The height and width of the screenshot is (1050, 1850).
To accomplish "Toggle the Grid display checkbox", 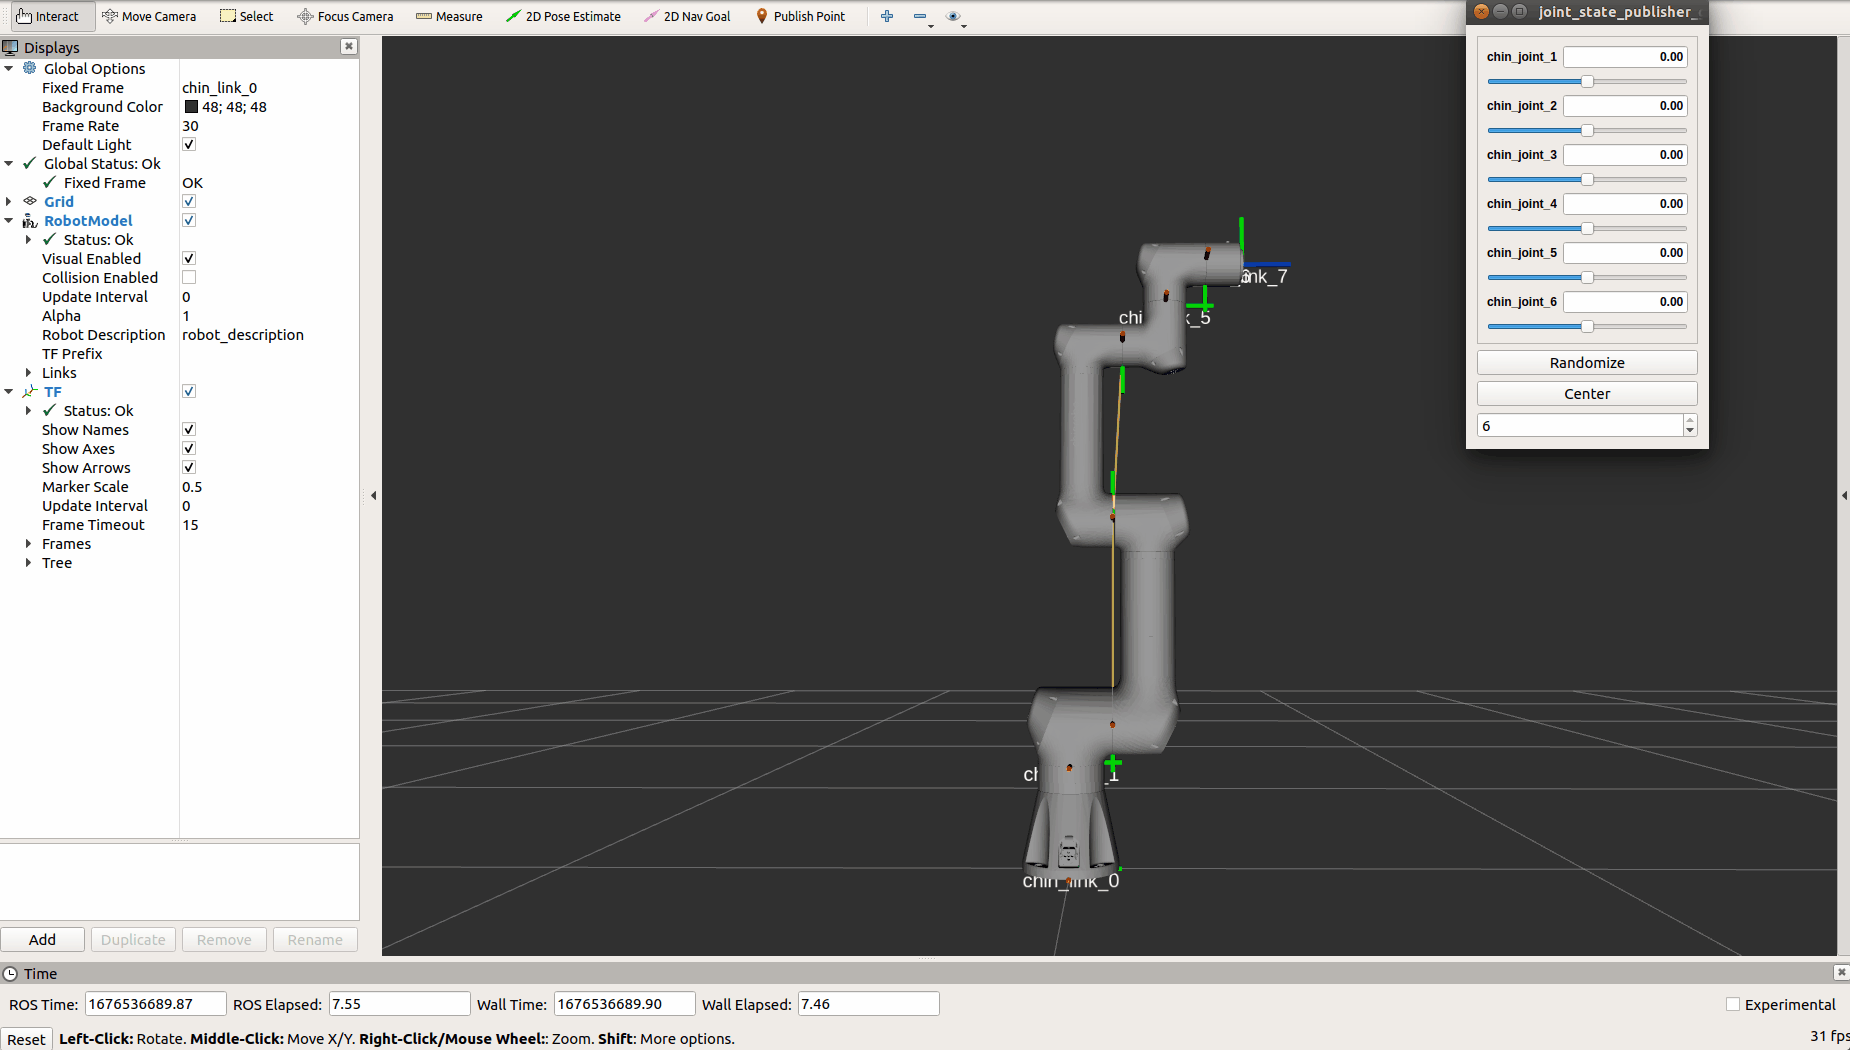I will 189,201.
